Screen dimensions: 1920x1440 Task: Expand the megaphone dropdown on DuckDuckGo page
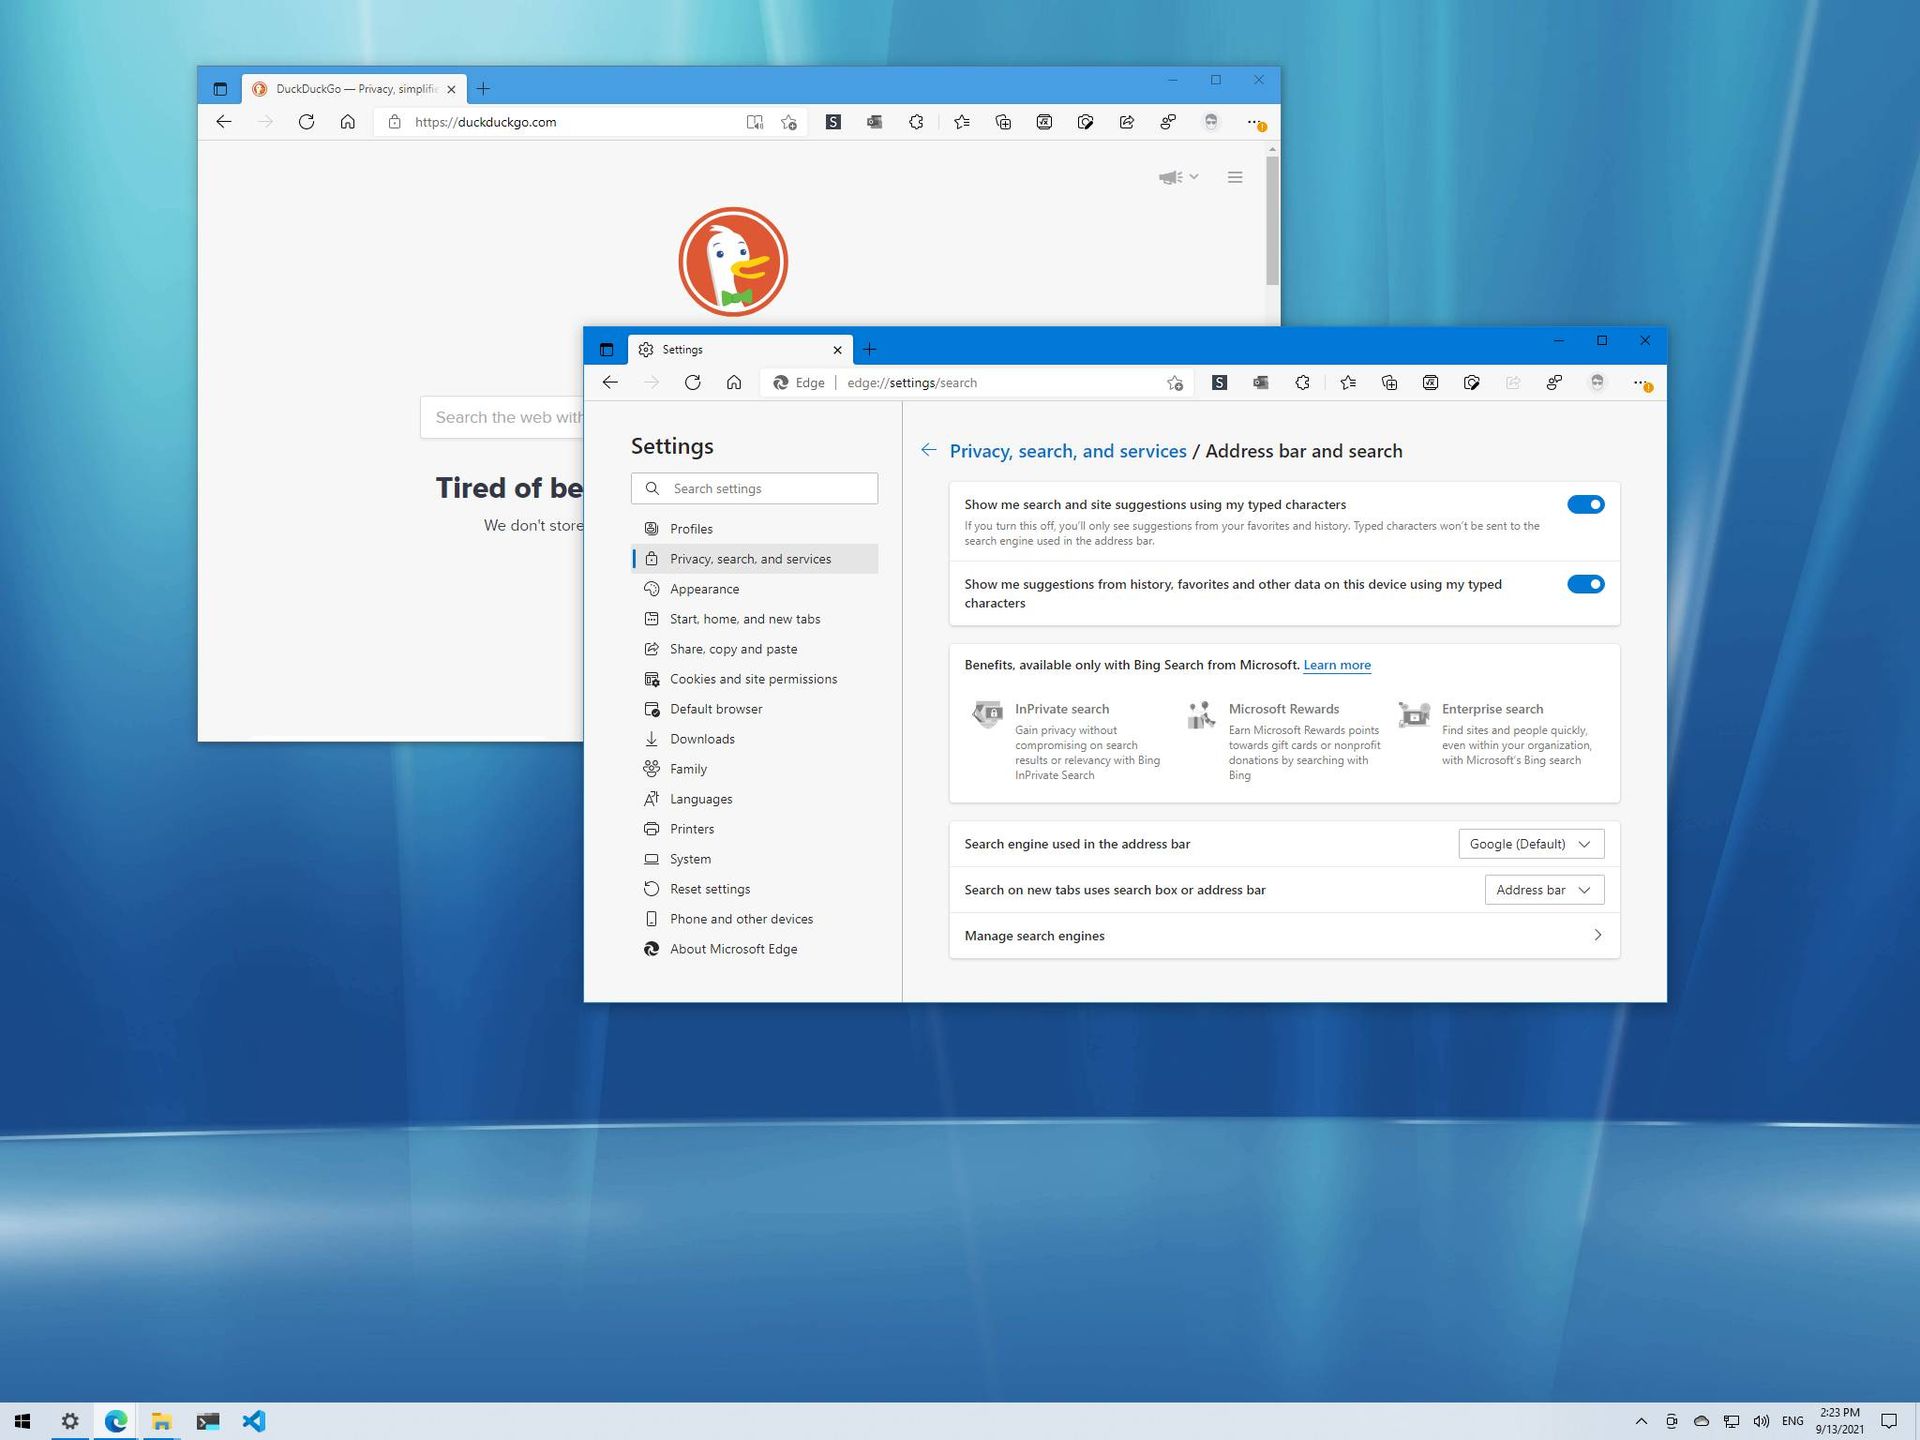point(1180,177)
